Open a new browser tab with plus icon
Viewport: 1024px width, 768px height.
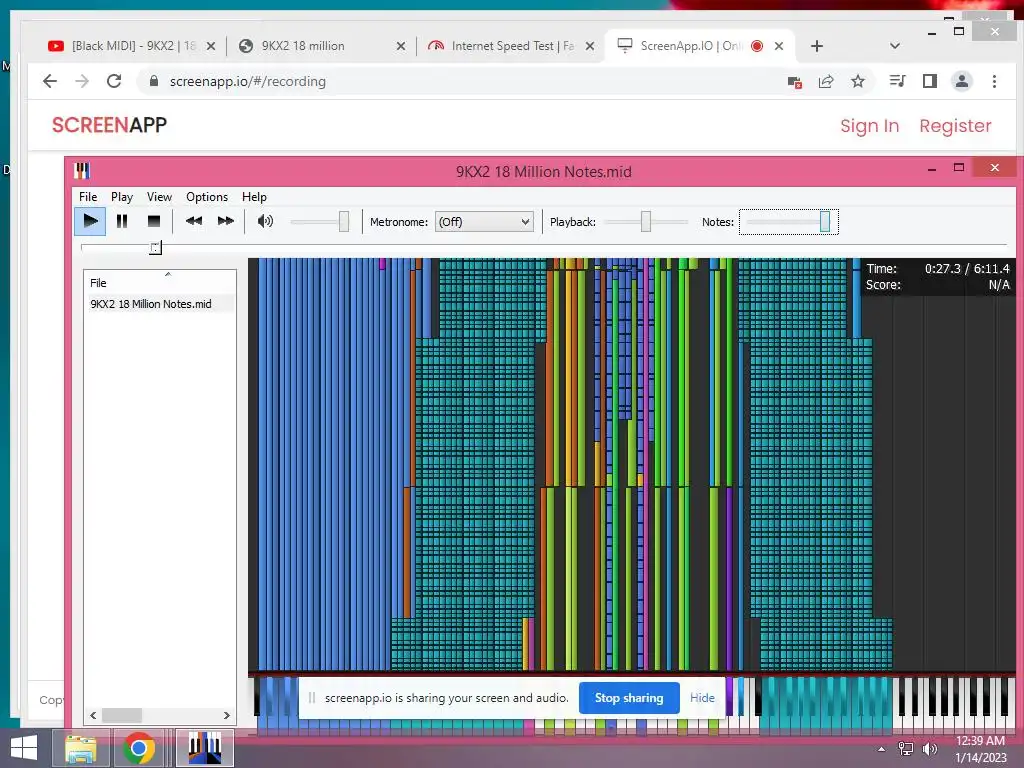(816, 46)
